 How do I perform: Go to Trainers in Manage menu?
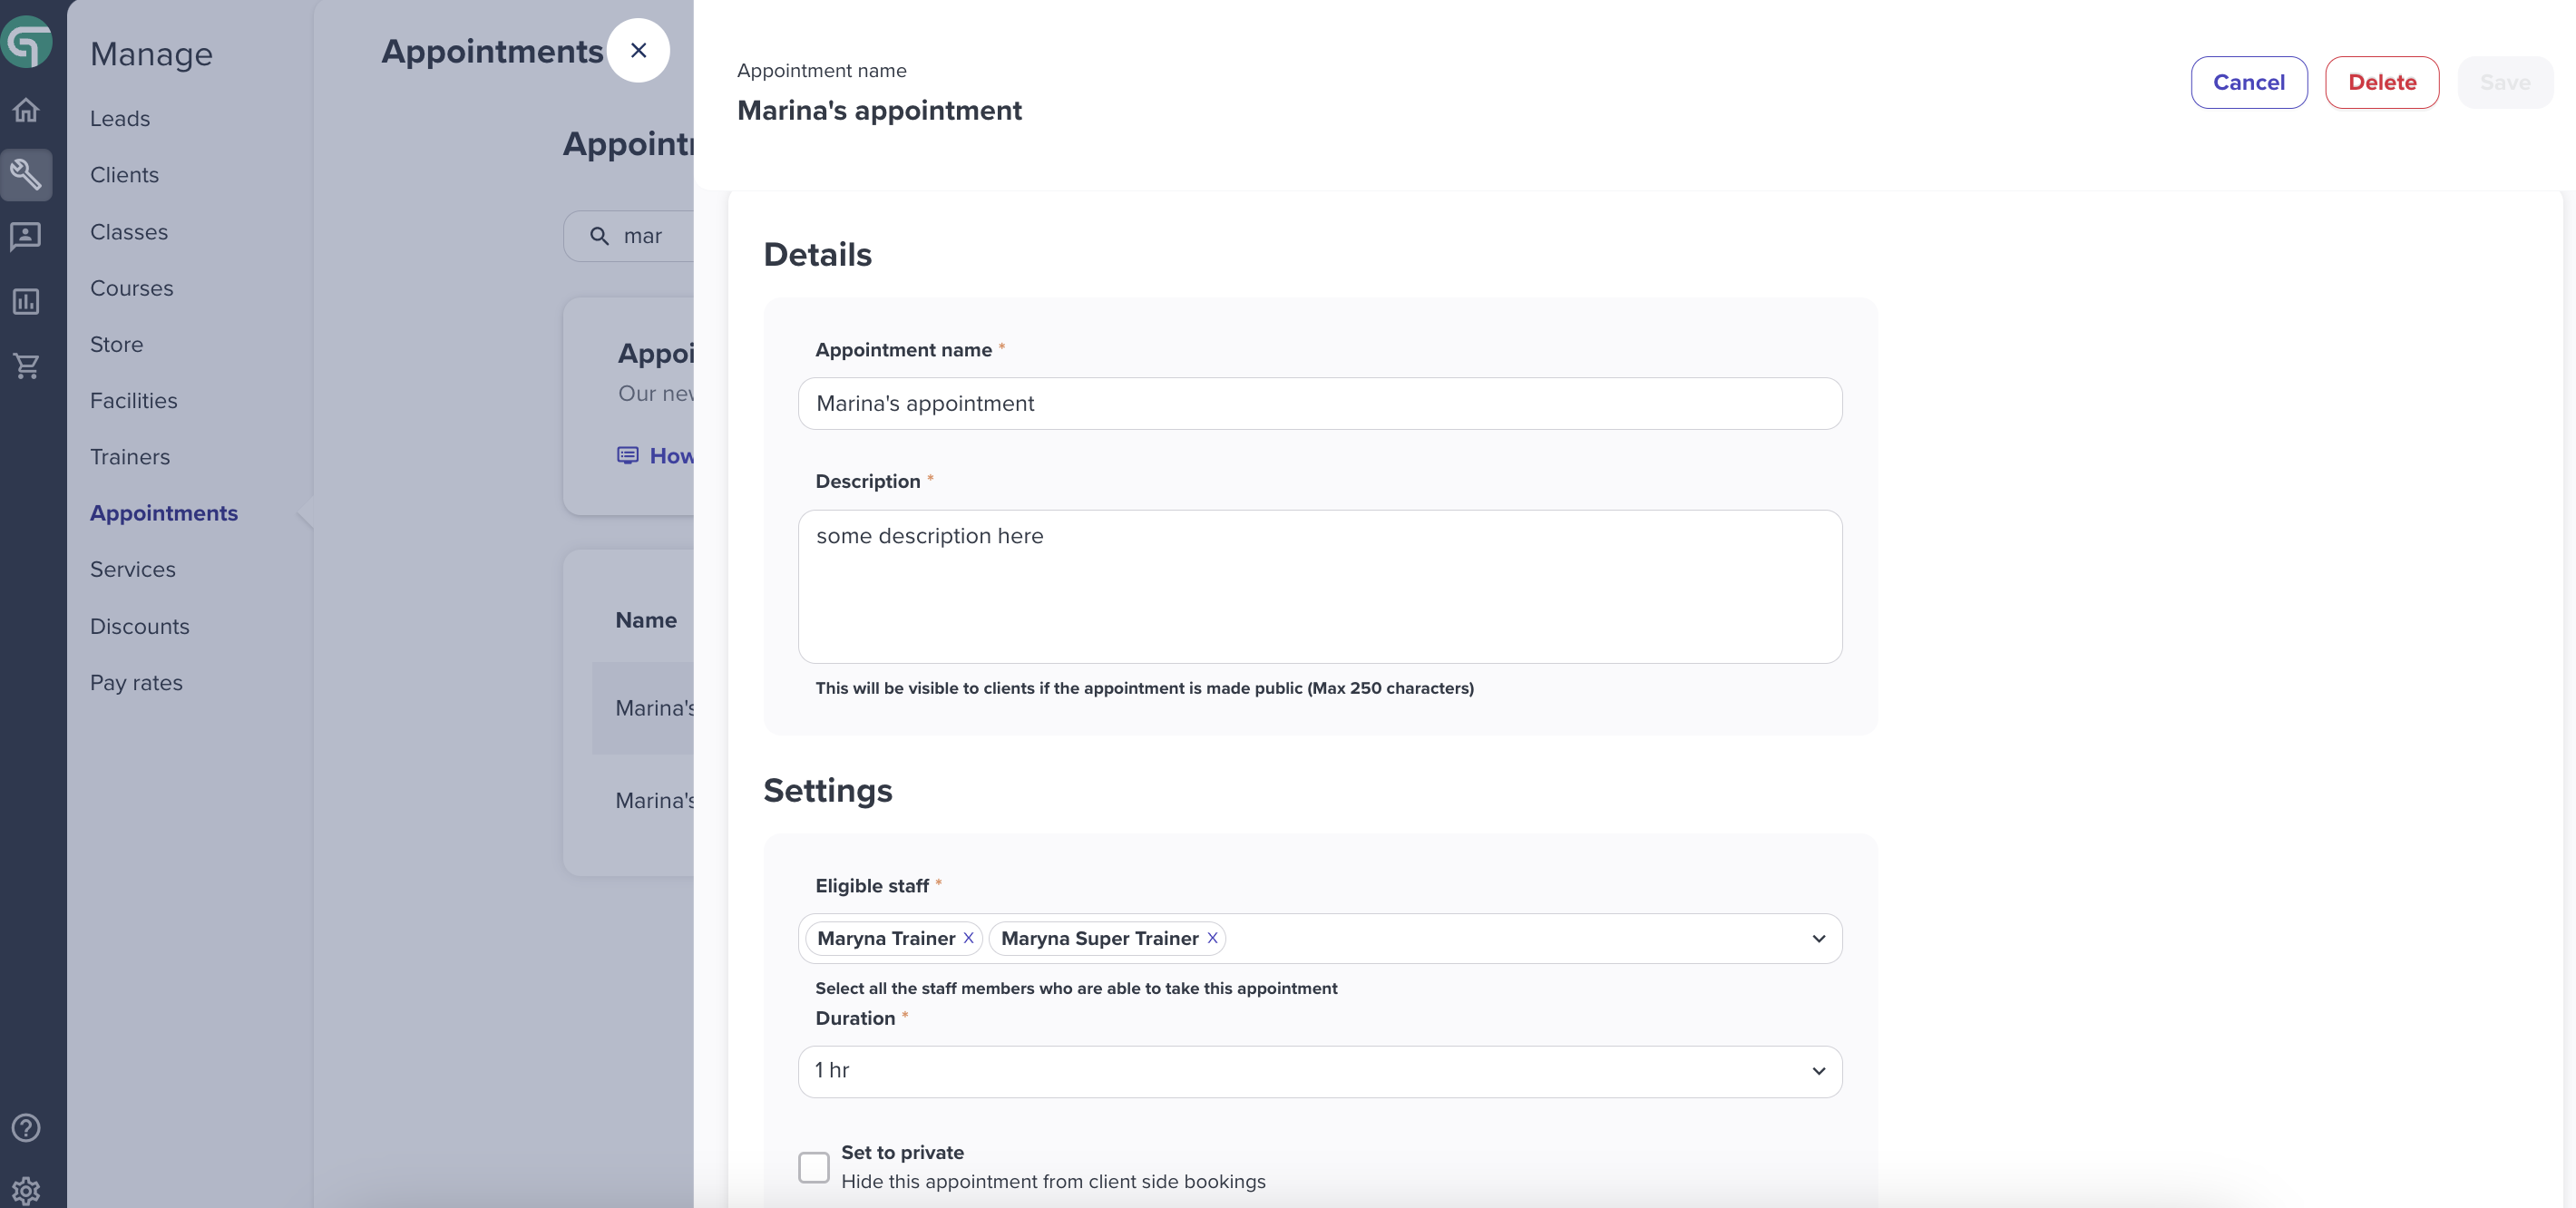coord(130,457)
